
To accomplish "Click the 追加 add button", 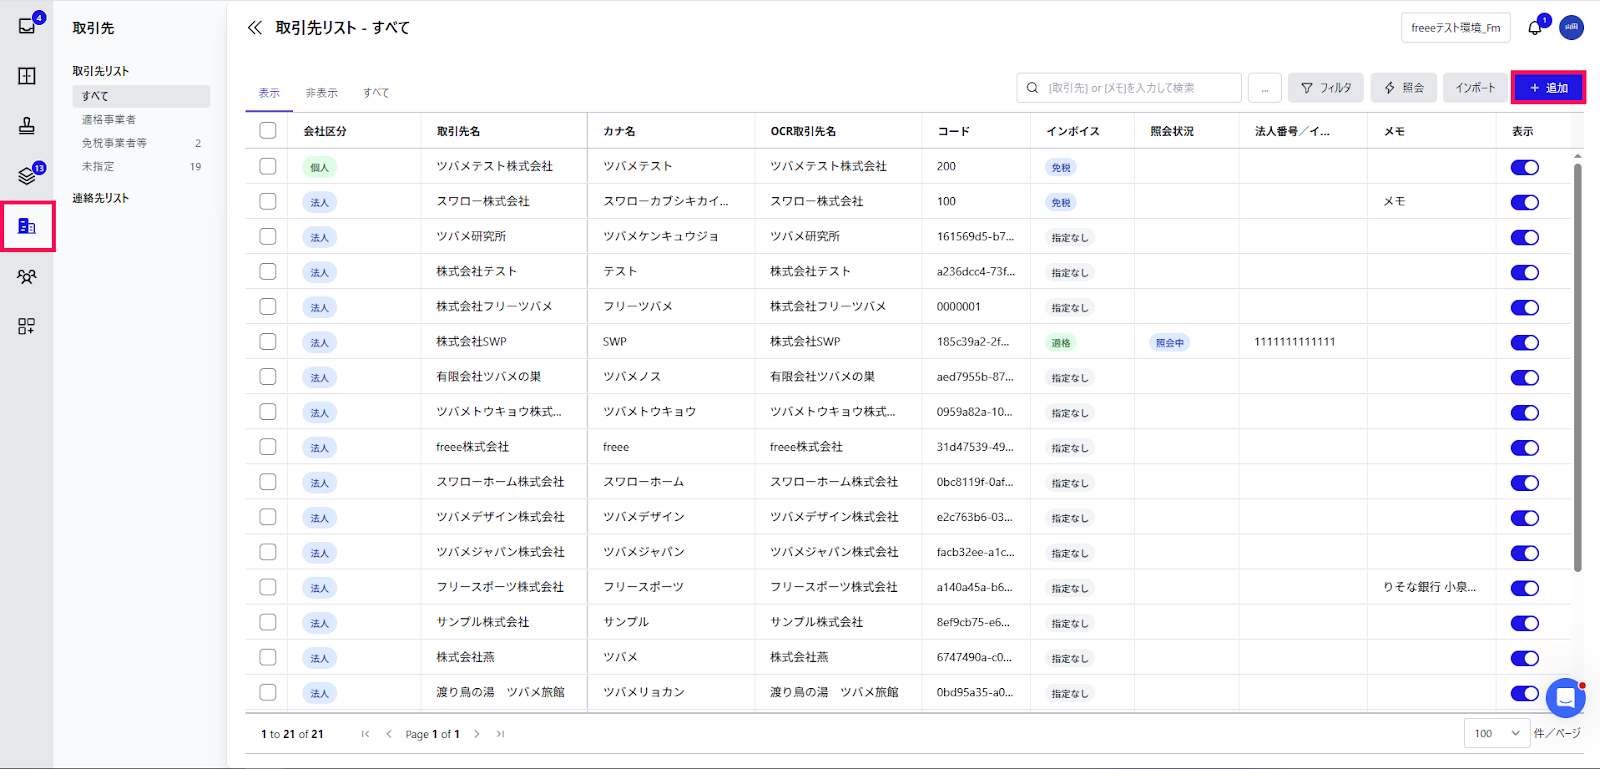I will point(1548,88).
